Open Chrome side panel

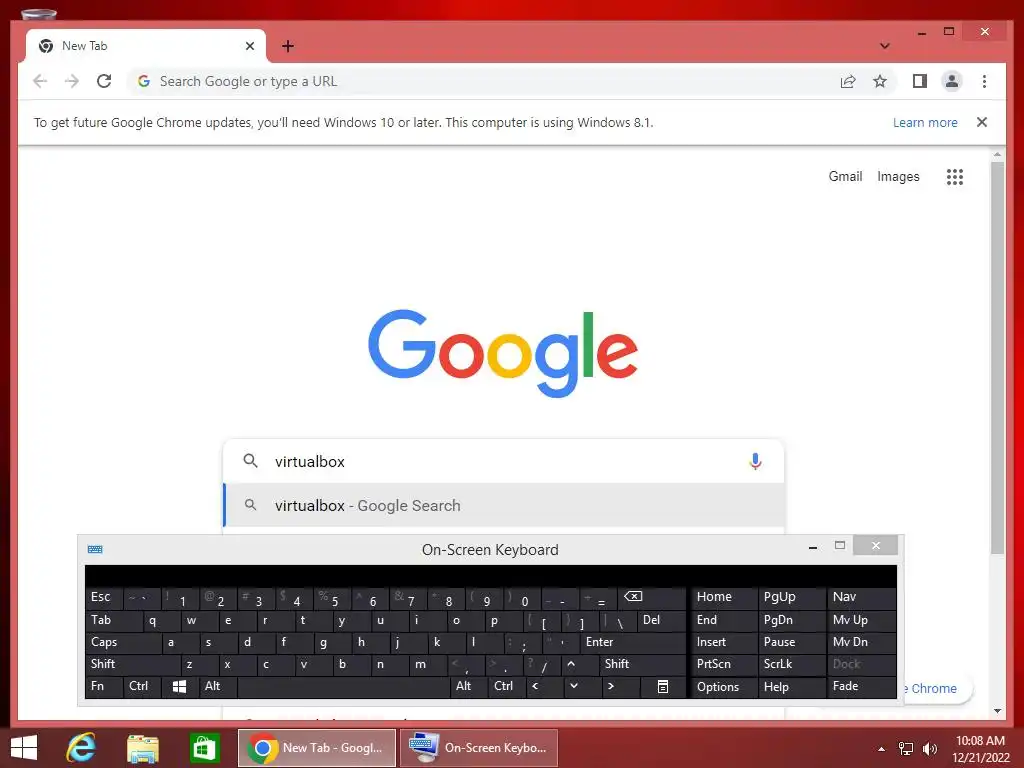(x=920, y=81)
